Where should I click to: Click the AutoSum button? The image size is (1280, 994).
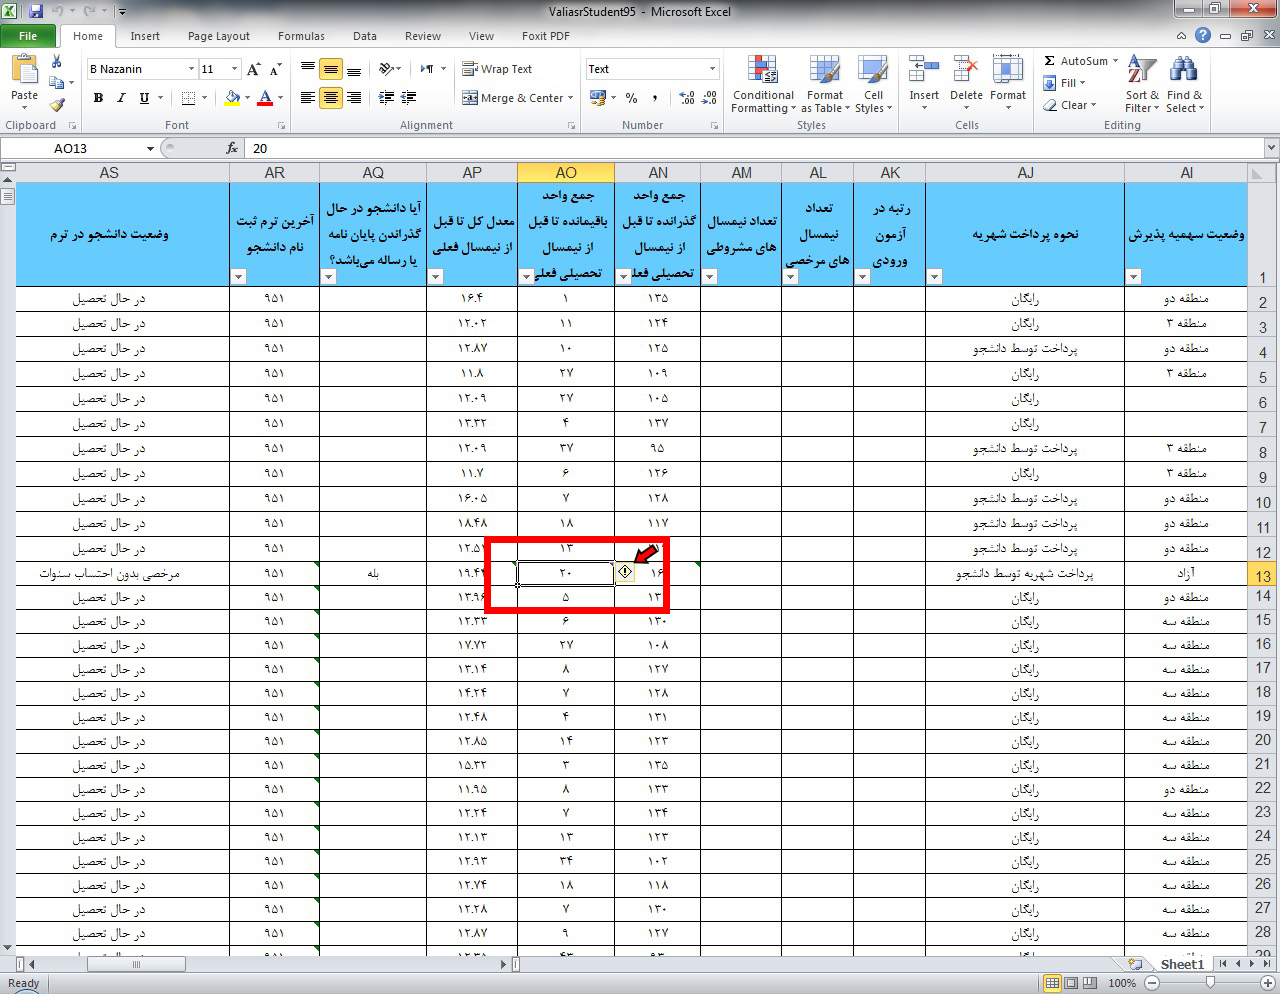1076,61
